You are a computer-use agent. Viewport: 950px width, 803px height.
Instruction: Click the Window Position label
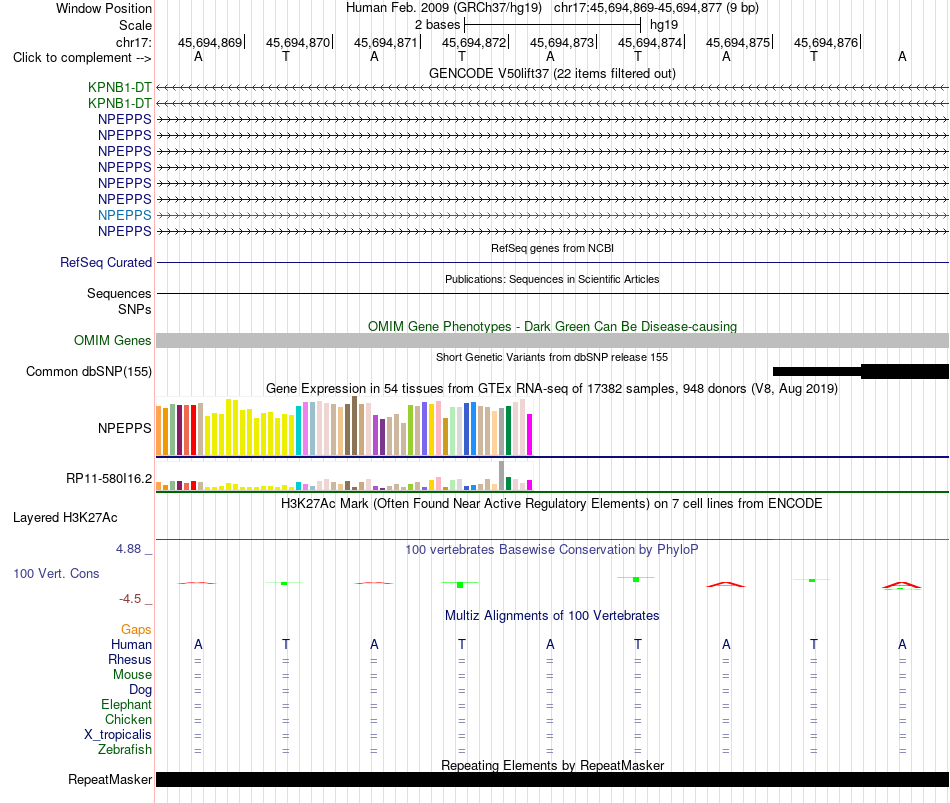(104, 8)
